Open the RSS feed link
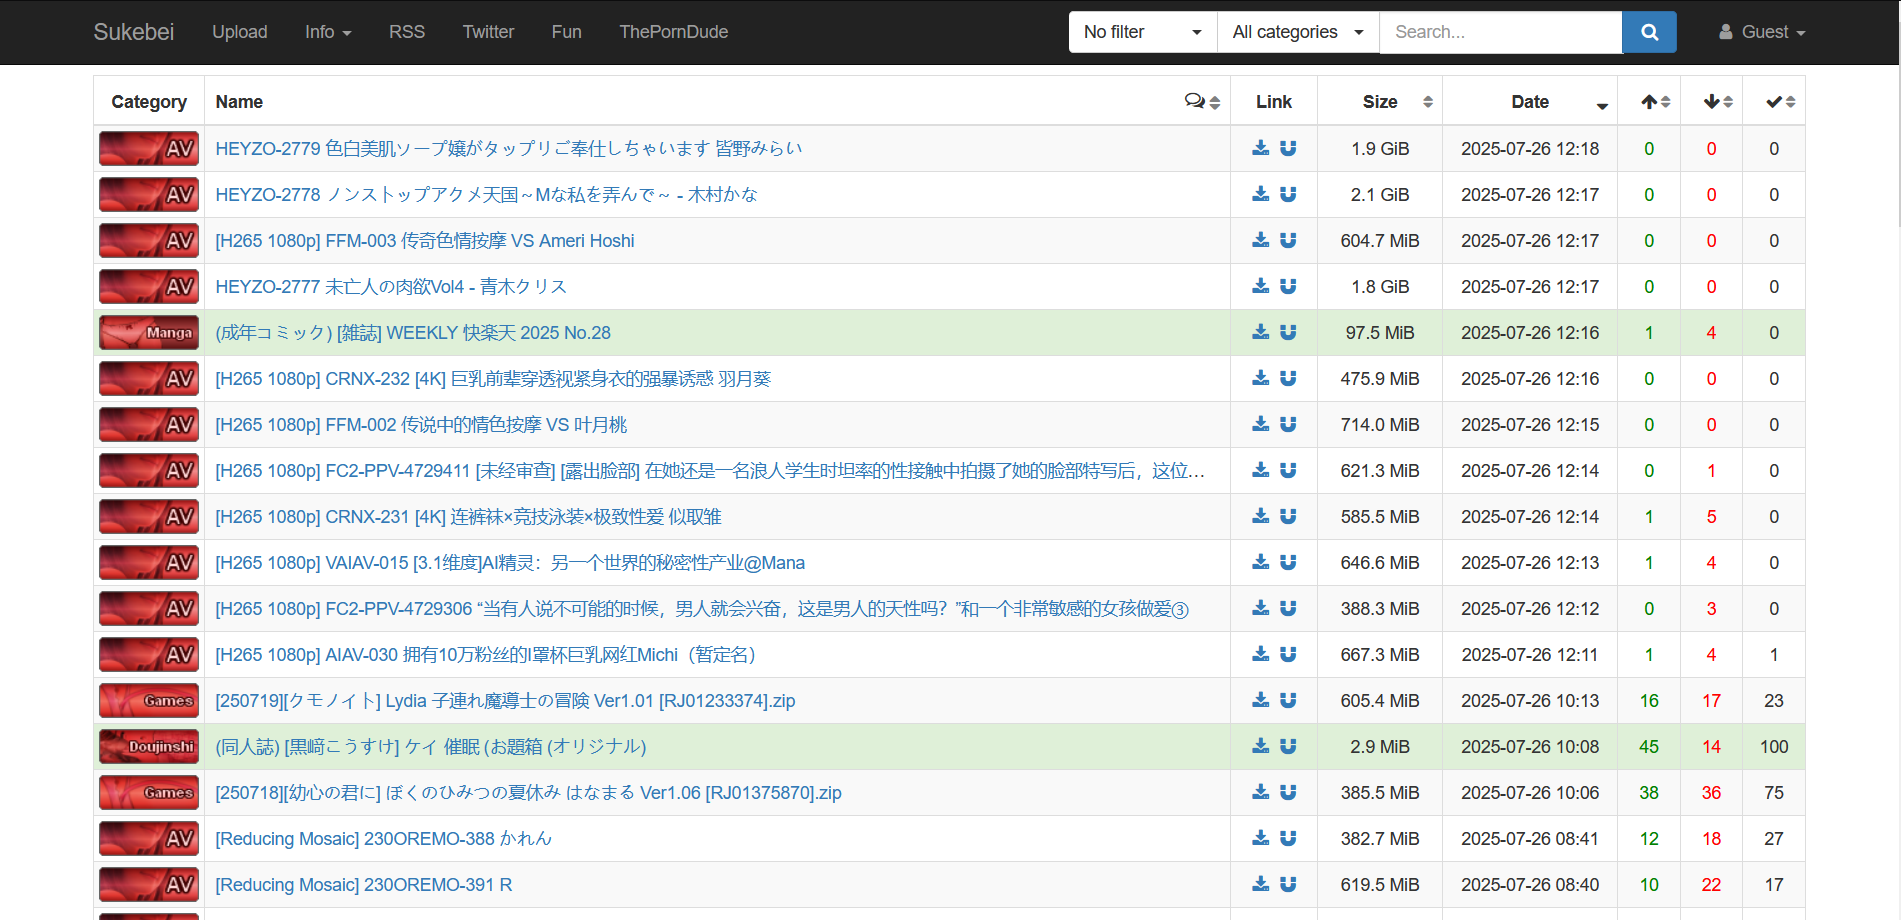 coord(407,32)
